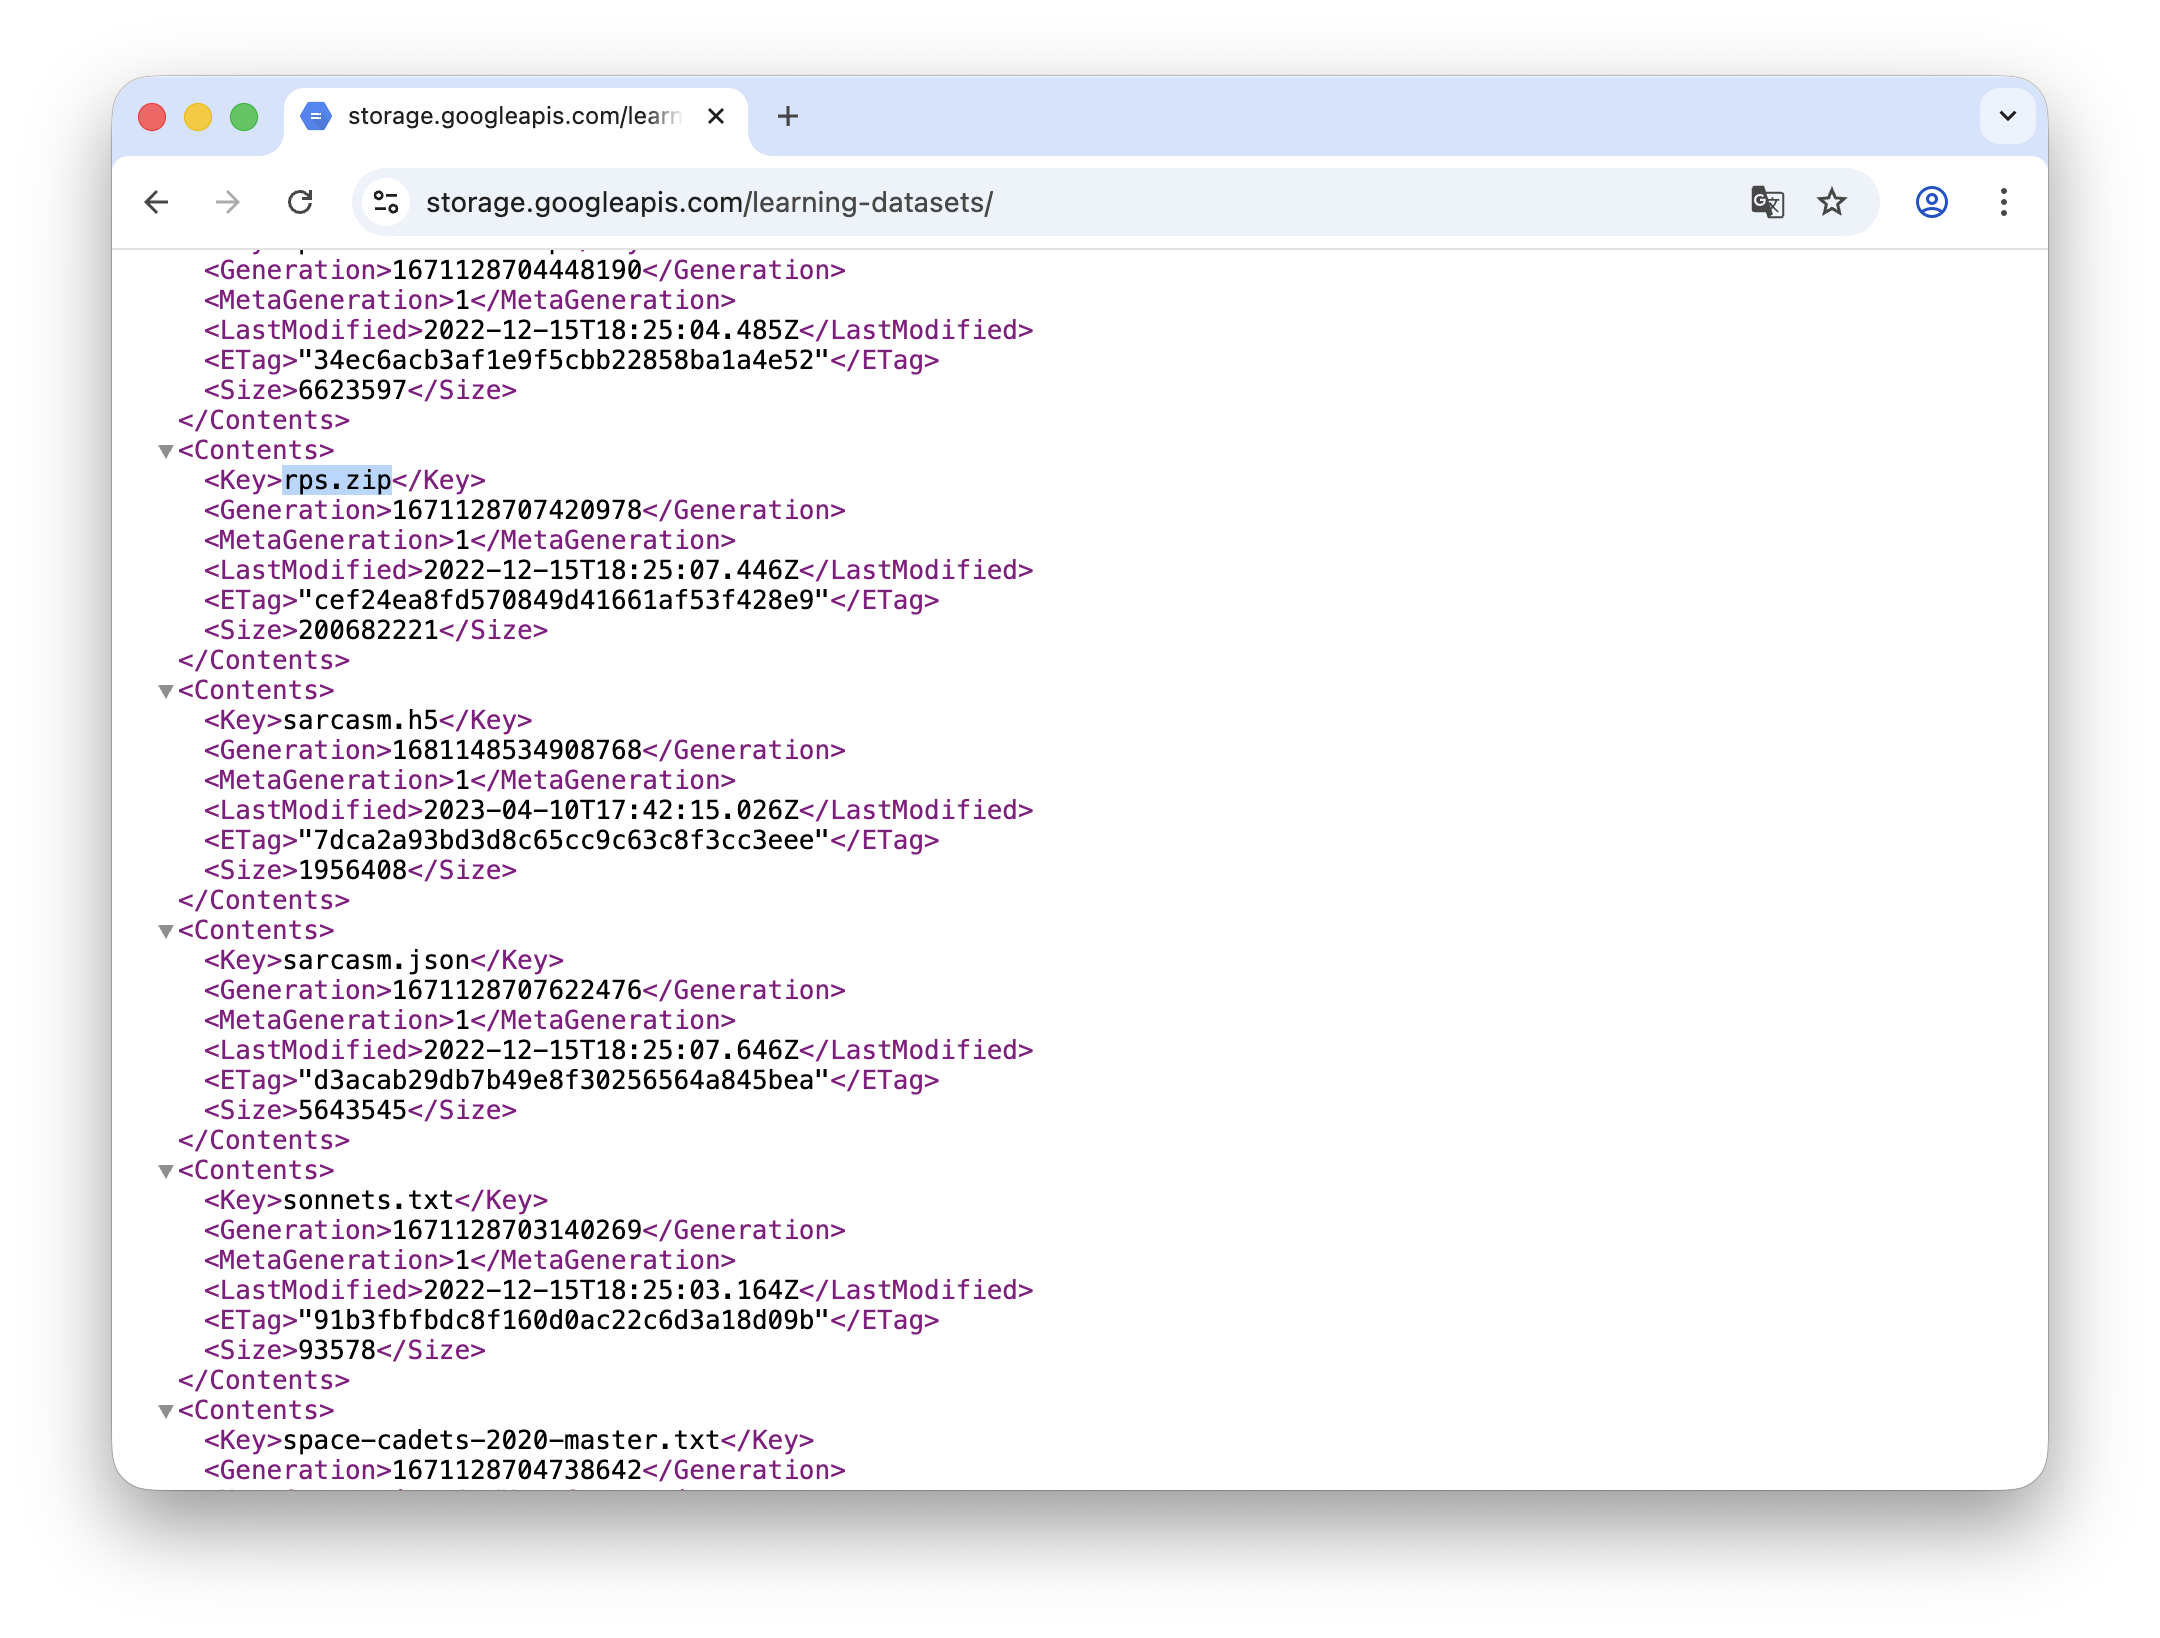Click the back navigation arrow
Image resolution: width=2160 pixels, height=1638 pixels.
coord(157,202)
